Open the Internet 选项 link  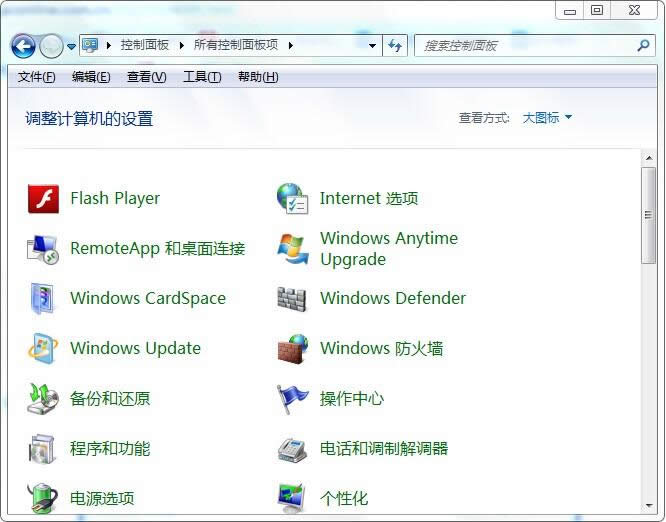[369, 198]
